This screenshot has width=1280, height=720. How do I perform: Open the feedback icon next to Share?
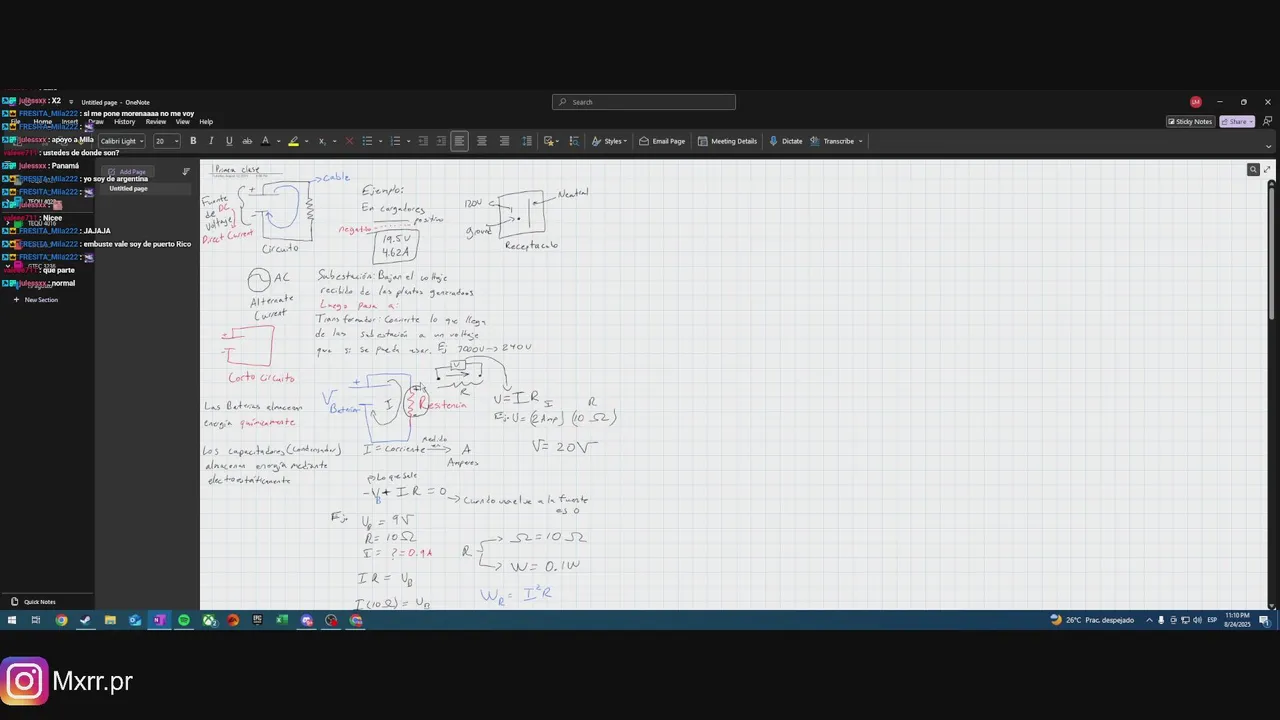(x=1267, y=122)
